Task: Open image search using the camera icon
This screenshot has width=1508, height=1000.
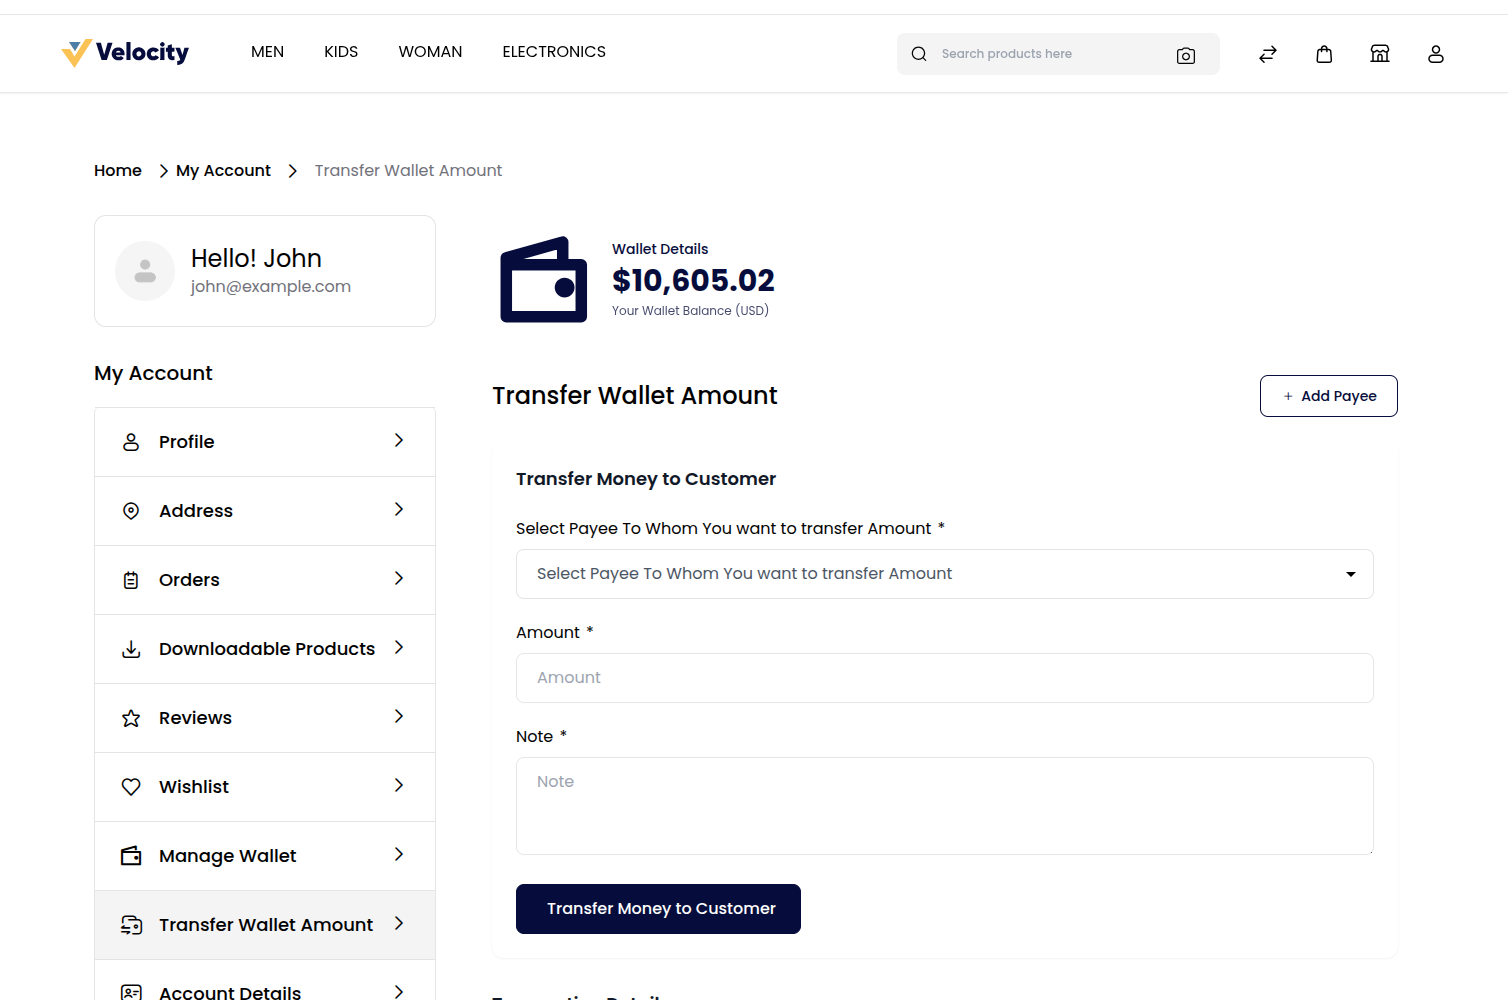Action: tap(1186, 56)
